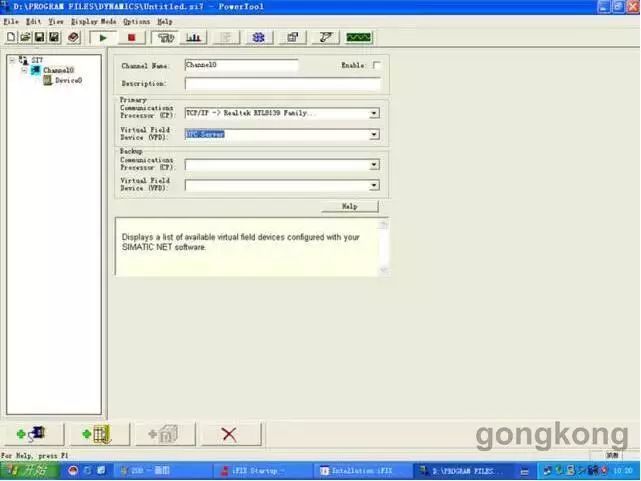The image size is (641, 481).
Task: Click the Save file toolbar icon
Action: pyautogui.click(x=39, y=37)
